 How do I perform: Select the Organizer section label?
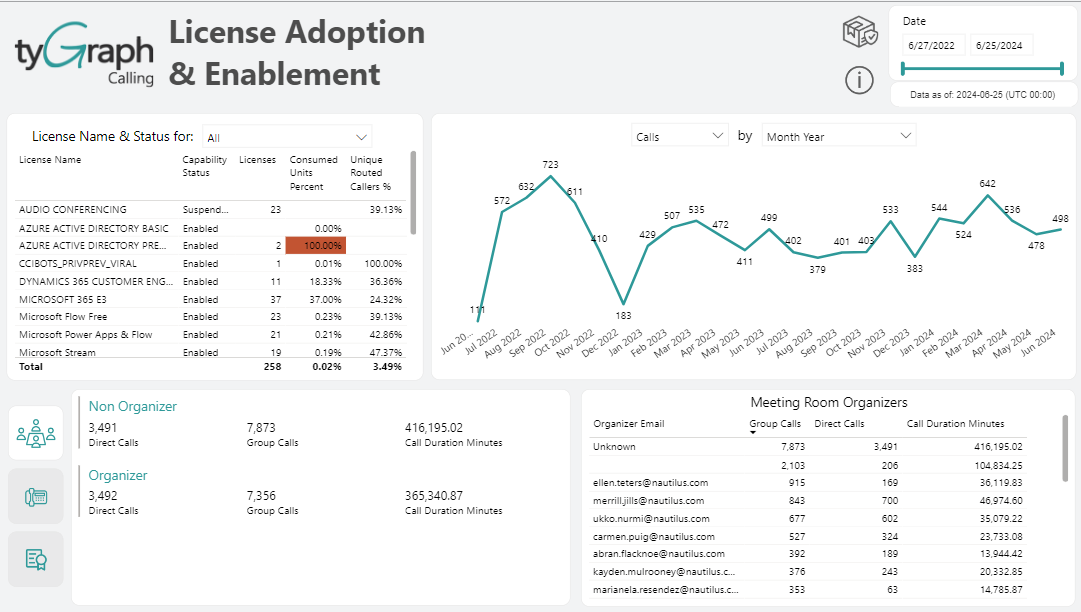coord(118,474)
